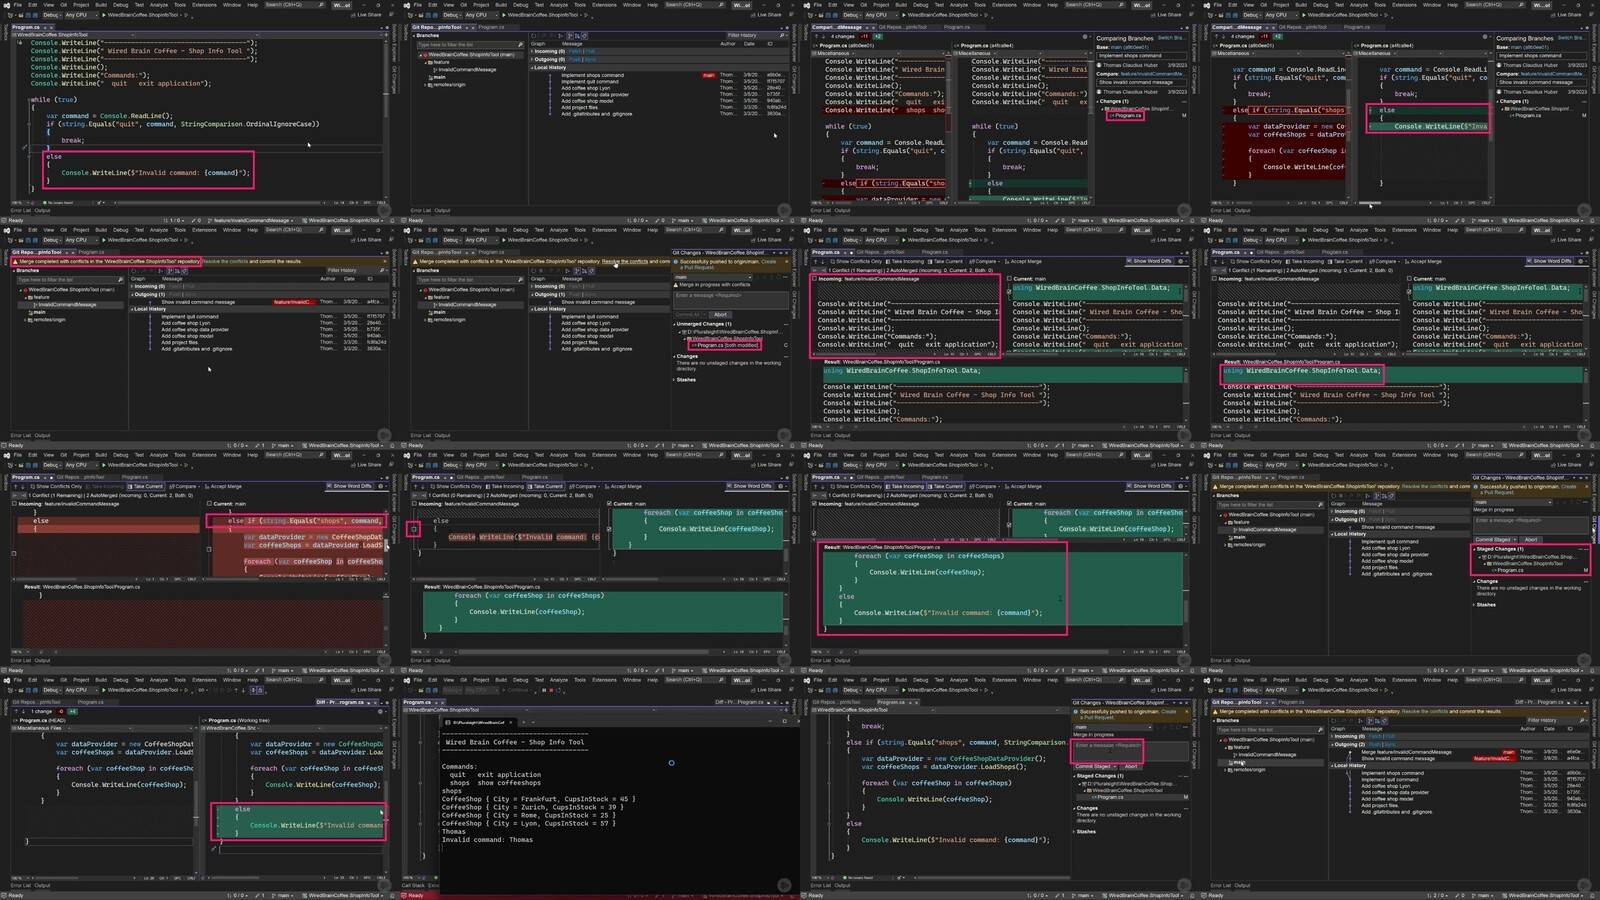
Task: Open Commit Staged dropdown arrow above pink-boxed Staged Changes
Action: click(x=1515, y=540)
